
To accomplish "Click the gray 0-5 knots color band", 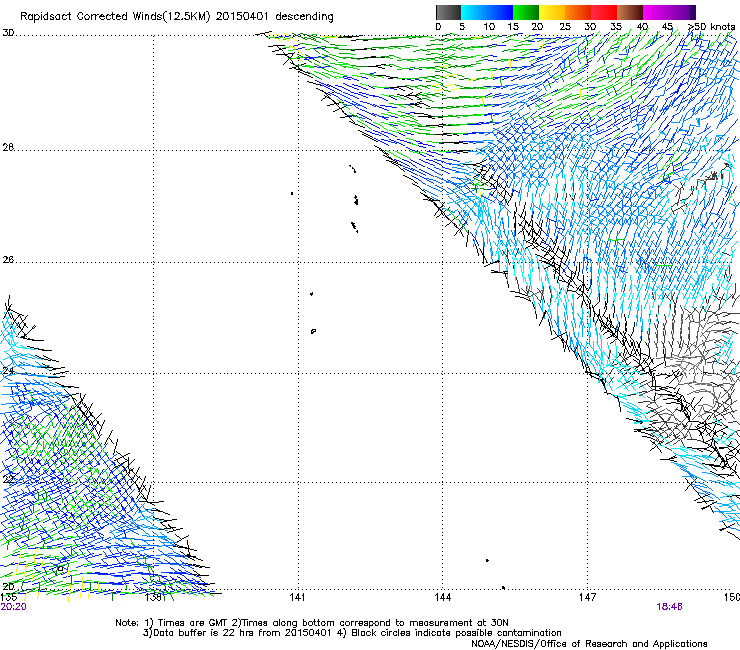I will point(448,12).
